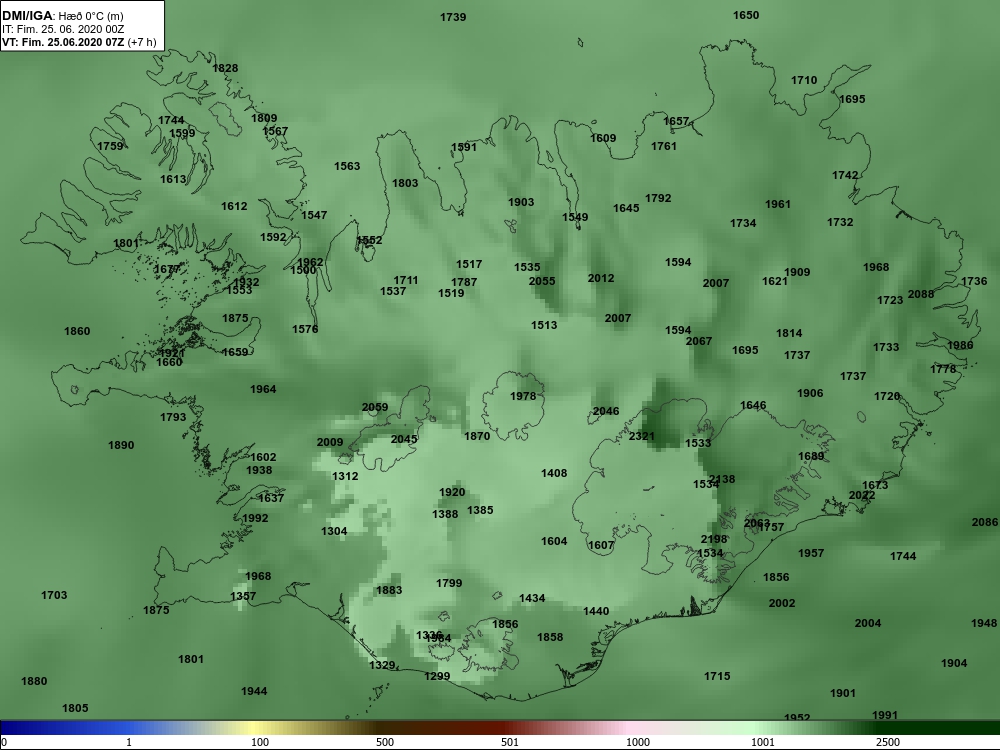Click the color scale label 1001
The width and height of the screenshot is (1000, 750).
pyautogui.click(x=763, y=742)
